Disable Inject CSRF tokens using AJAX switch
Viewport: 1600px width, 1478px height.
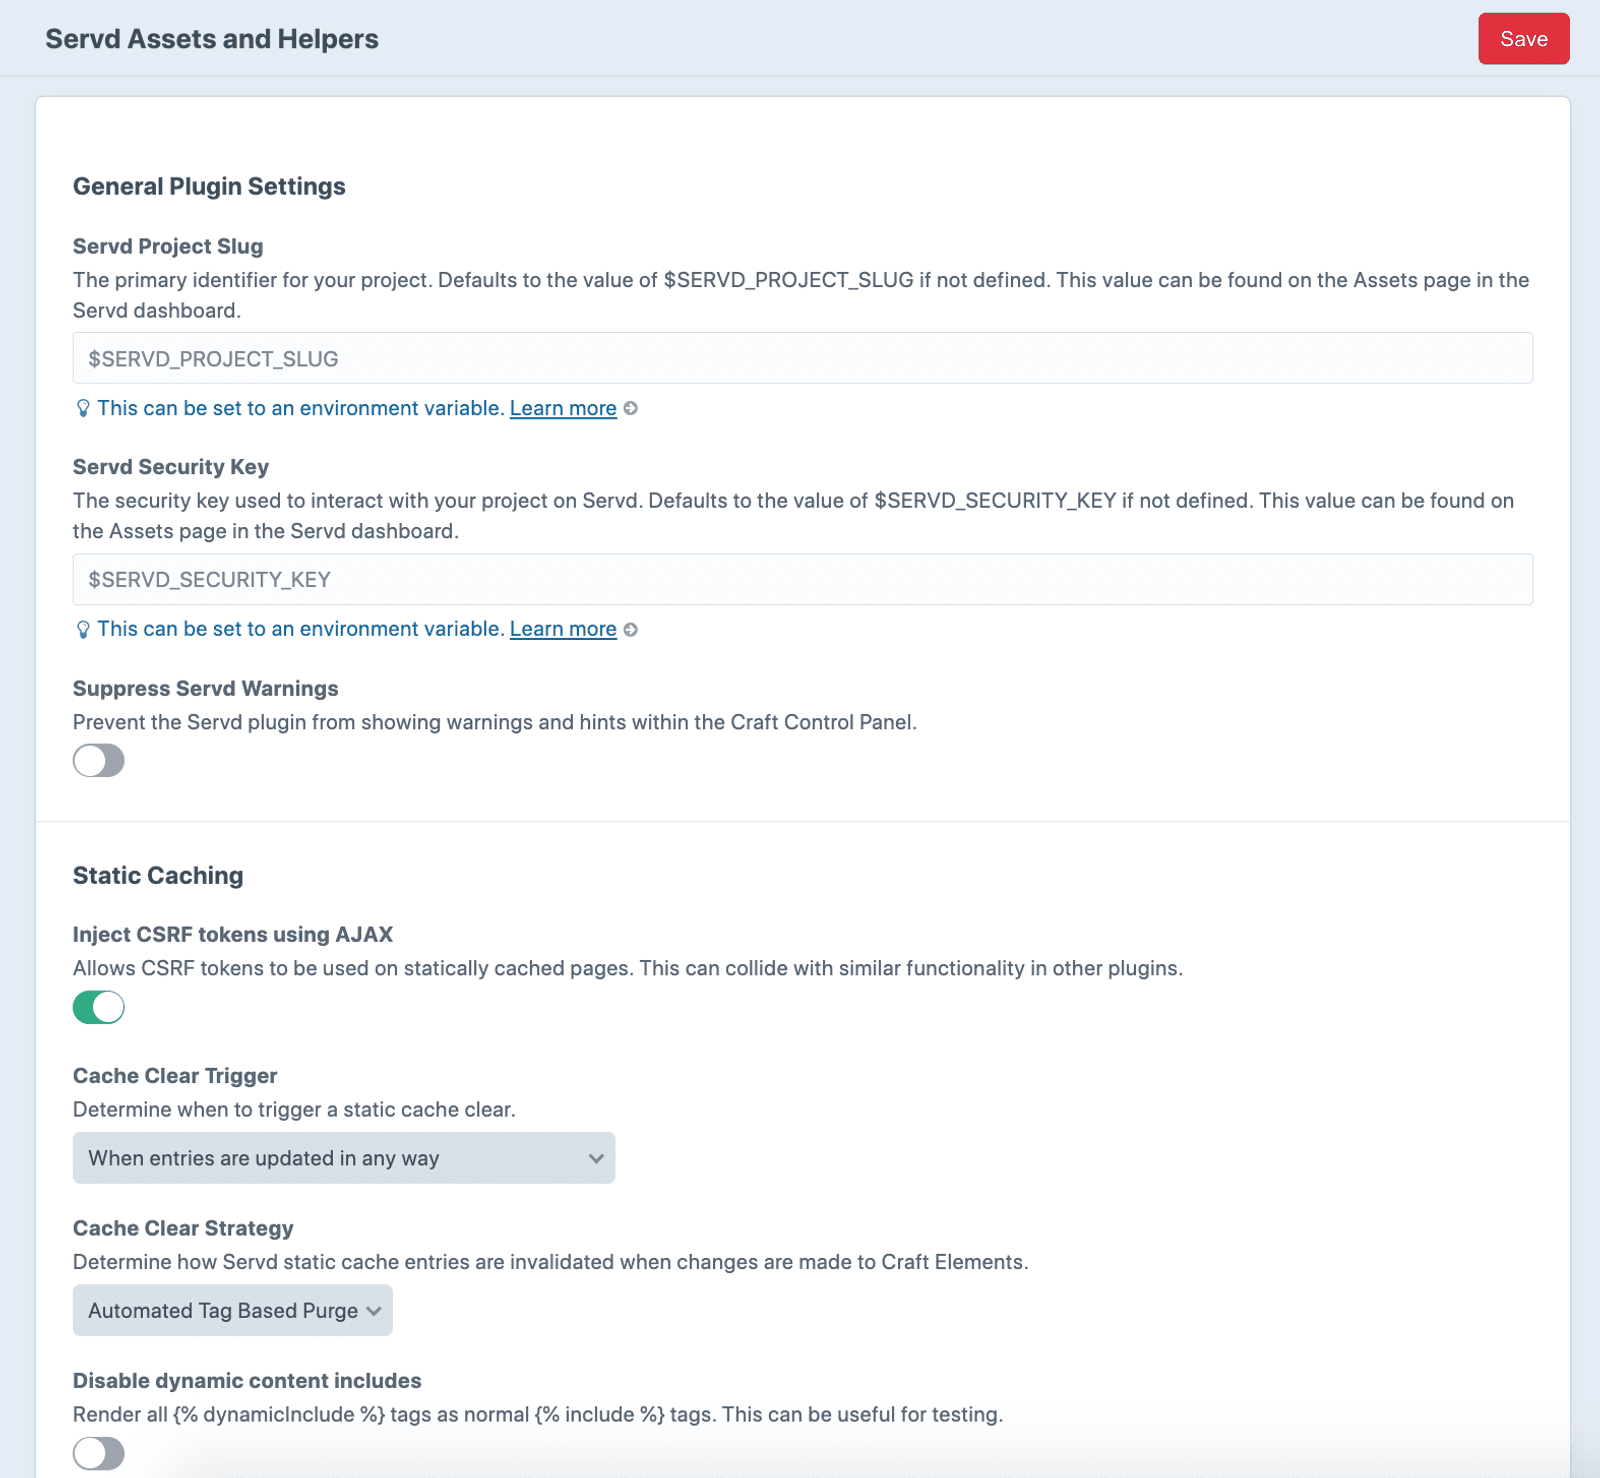[99, 1007]
